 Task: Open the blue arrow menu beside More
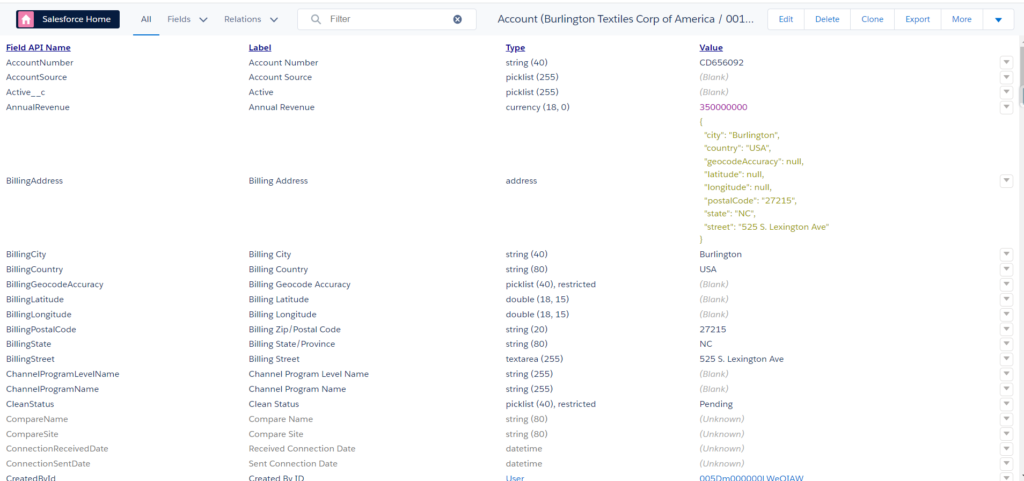998,19
